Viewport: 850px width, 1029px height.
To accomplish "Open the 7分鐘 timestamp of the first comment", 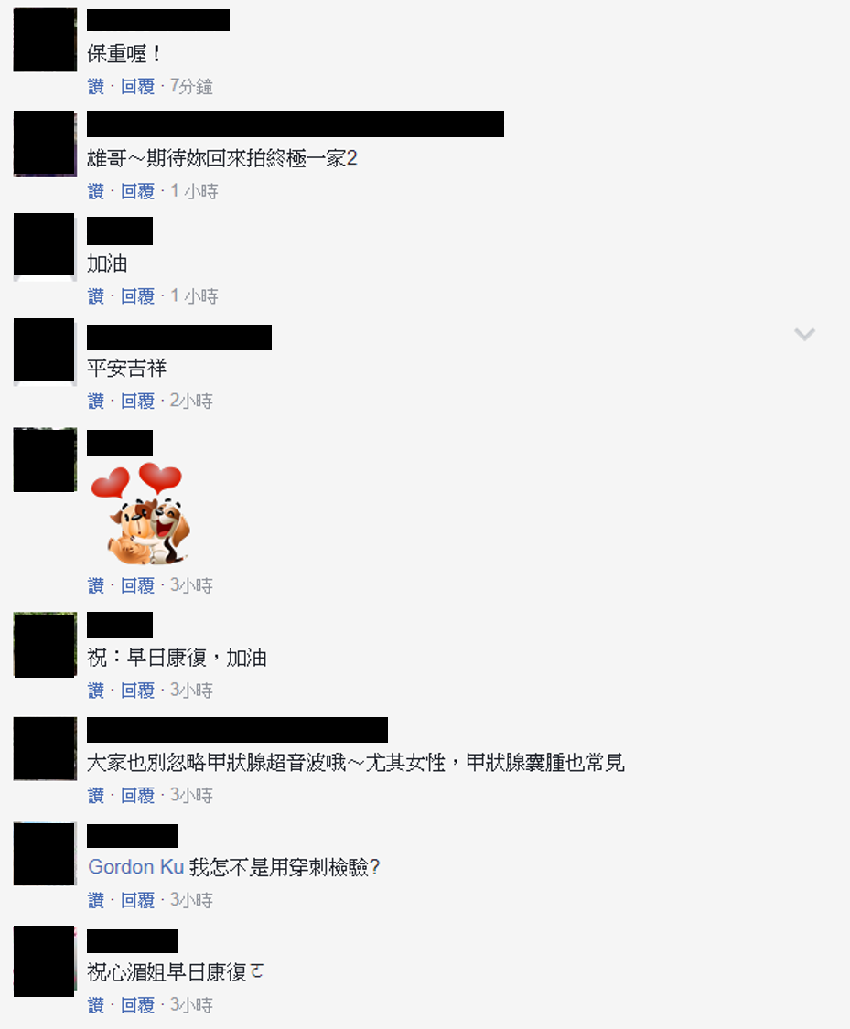I will (191, 86).
